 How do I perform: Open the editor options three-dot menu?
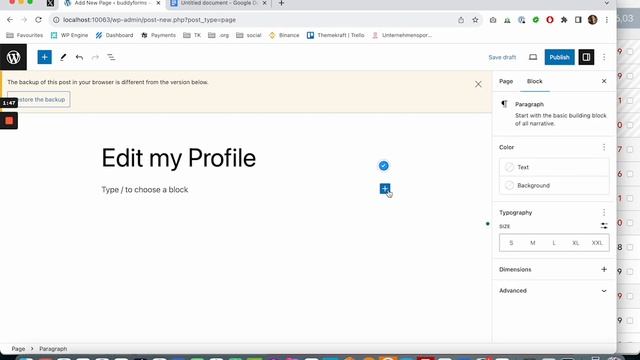604,57
